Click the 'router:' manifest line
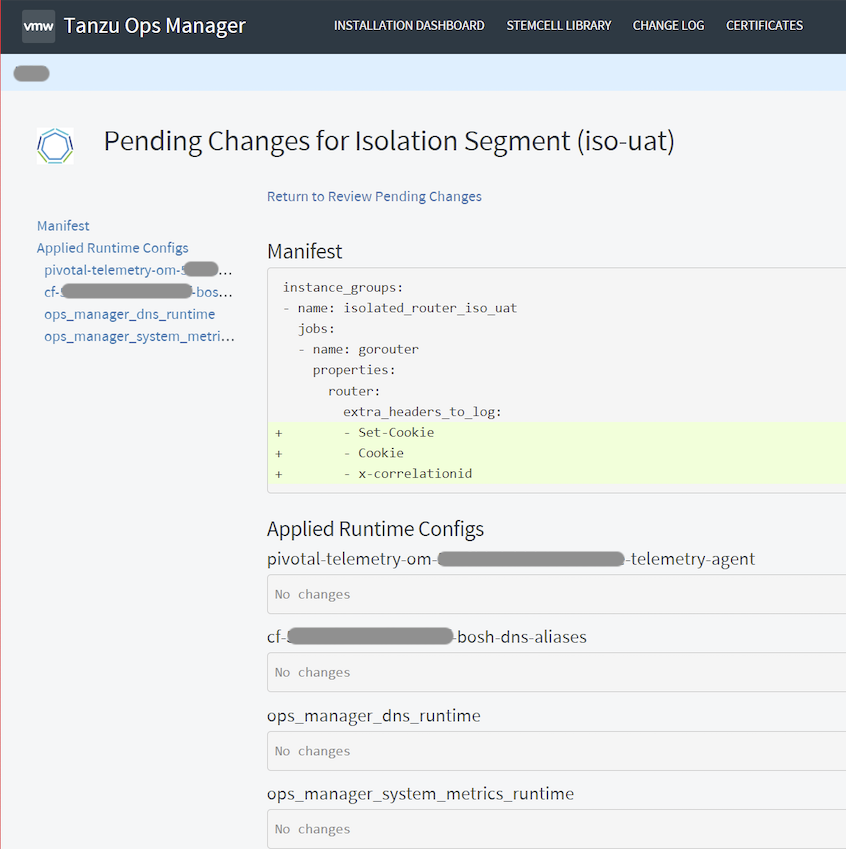 [x=354, y=391]
